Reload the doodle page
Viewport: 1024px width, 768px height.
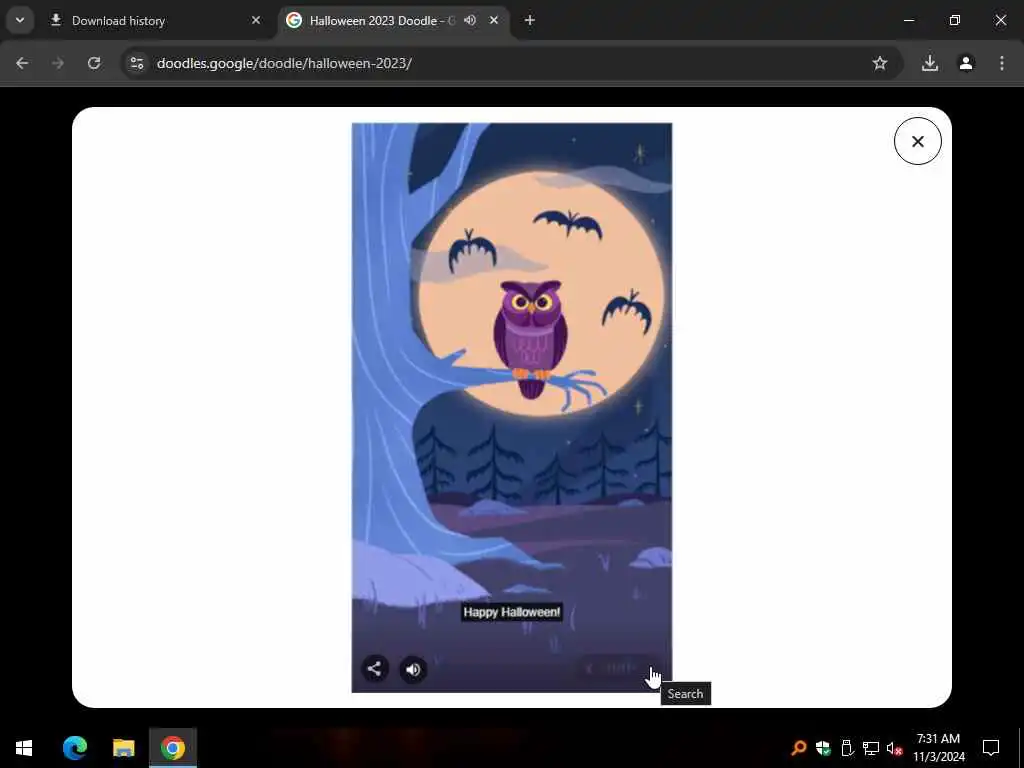(94, 63)
